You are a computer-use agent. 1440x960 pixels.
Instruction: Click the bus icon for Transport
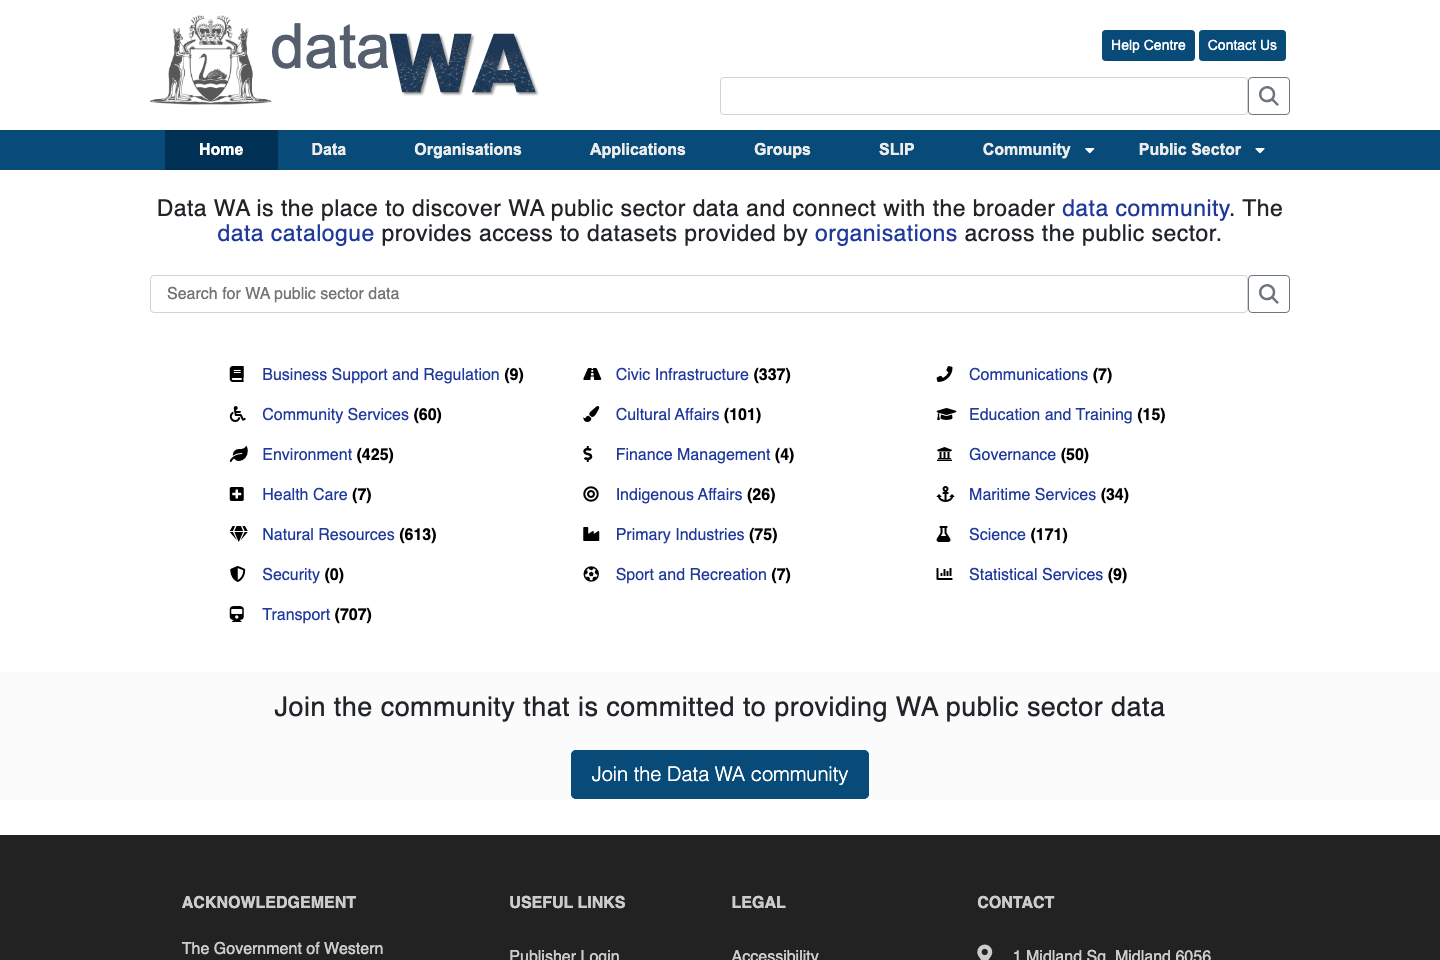point(237,614)
